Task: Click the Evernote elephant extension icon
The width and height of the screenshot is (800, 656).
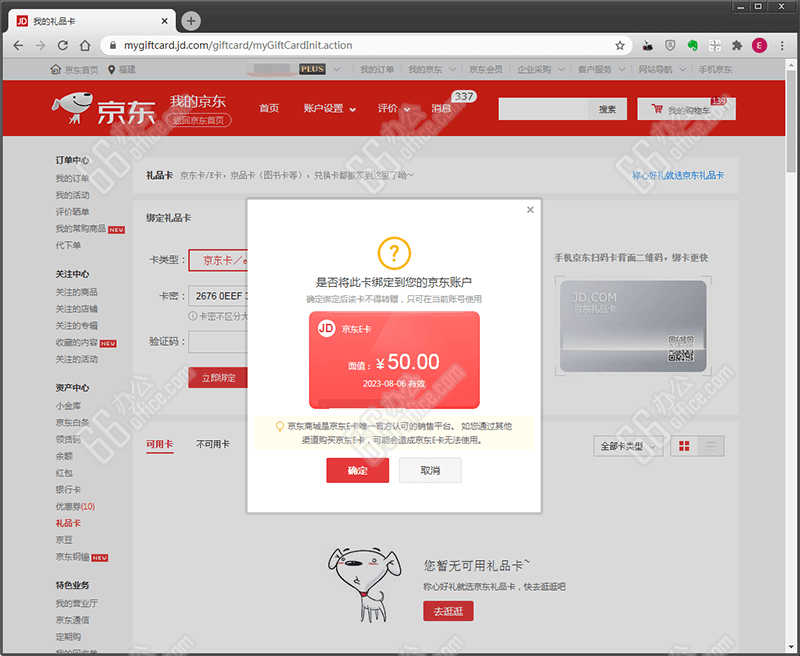Action: (692, 45)
